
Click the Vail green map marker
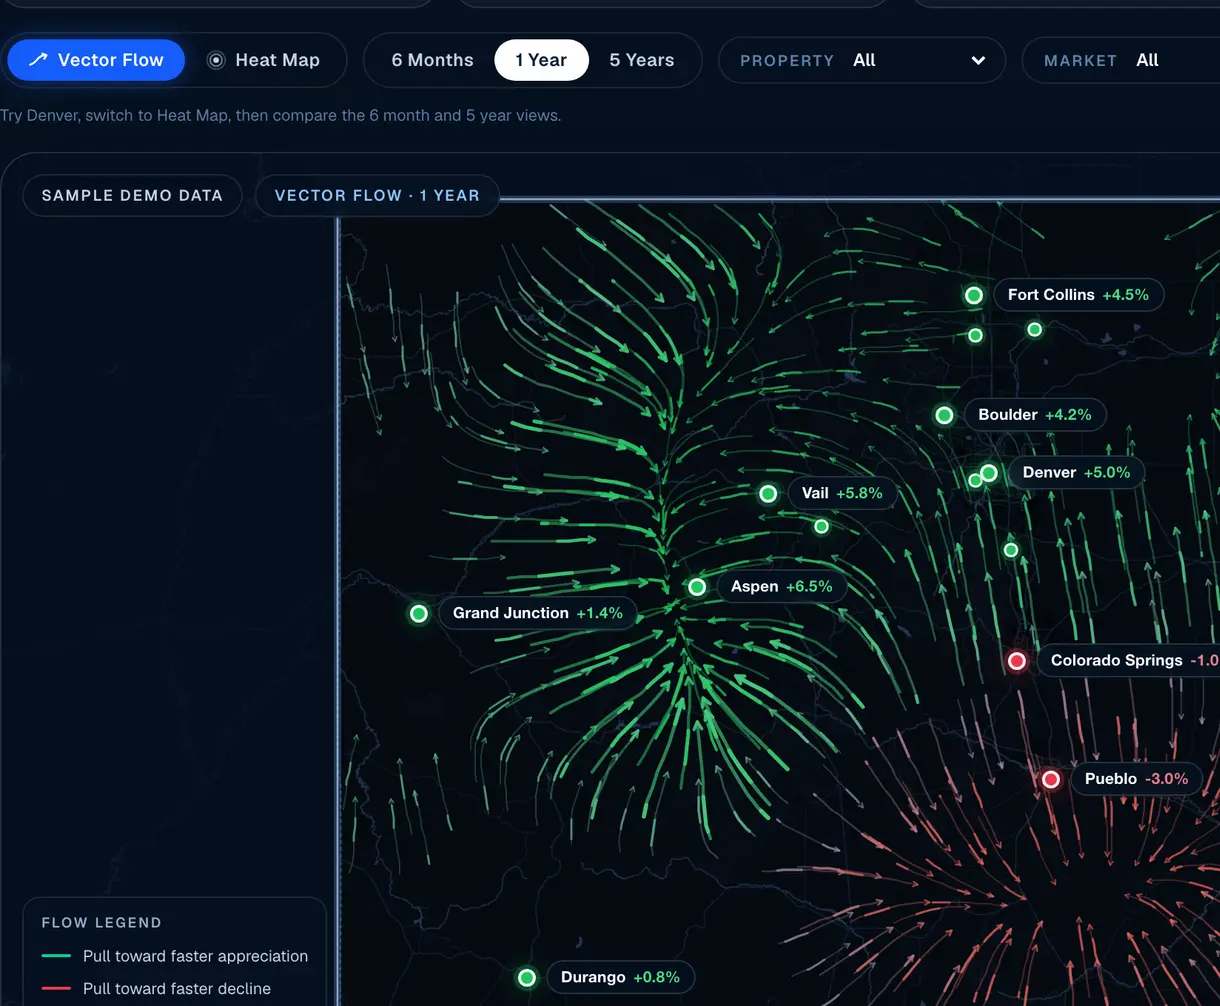(x=768, y=493)
